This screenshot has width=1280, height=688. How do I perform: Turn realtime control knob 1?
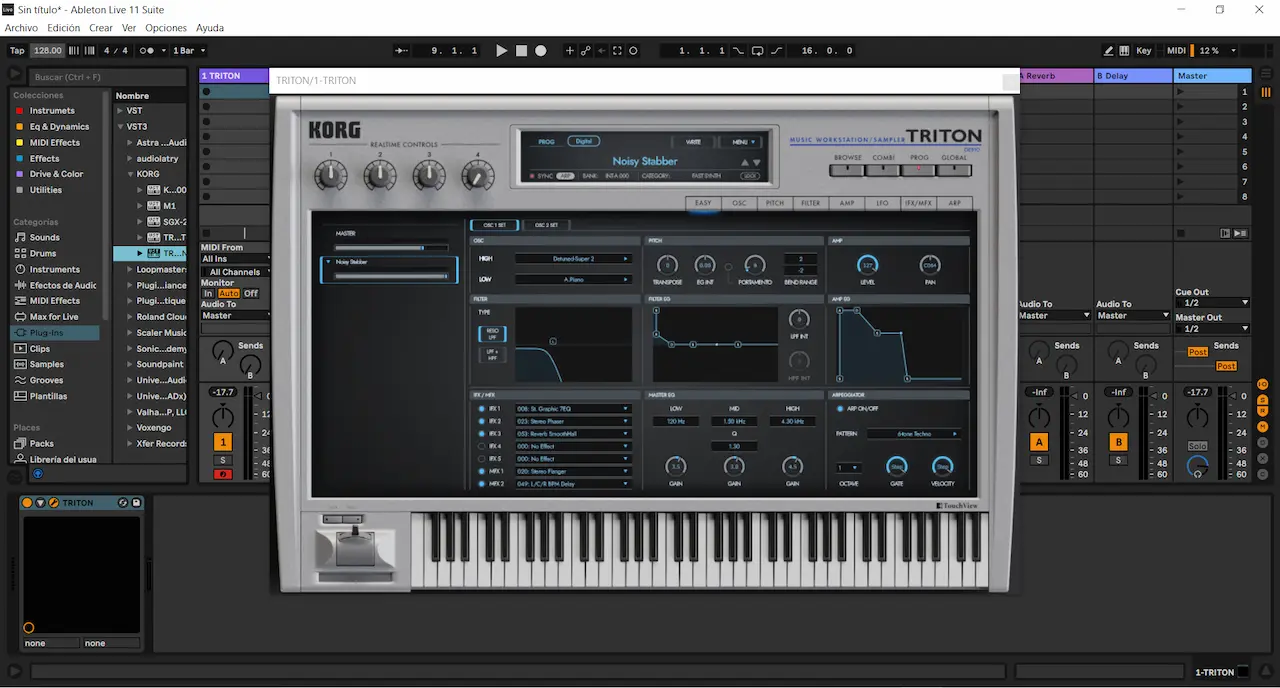(x=330, y=176)
